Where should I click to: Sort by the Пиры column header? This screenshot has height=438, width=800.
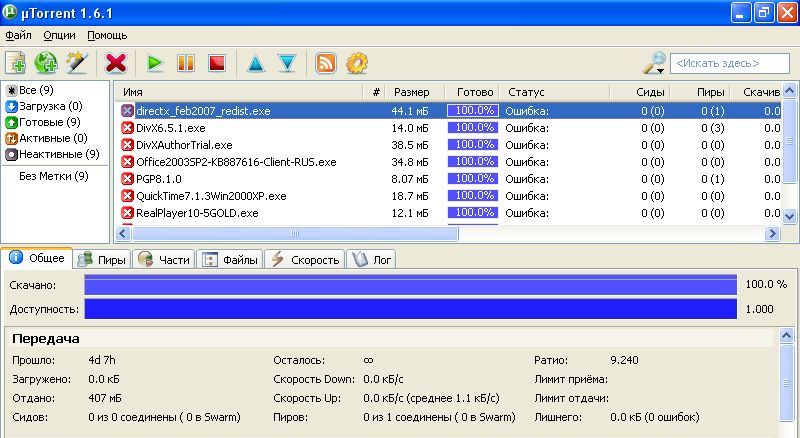click(x=700, y=92)
